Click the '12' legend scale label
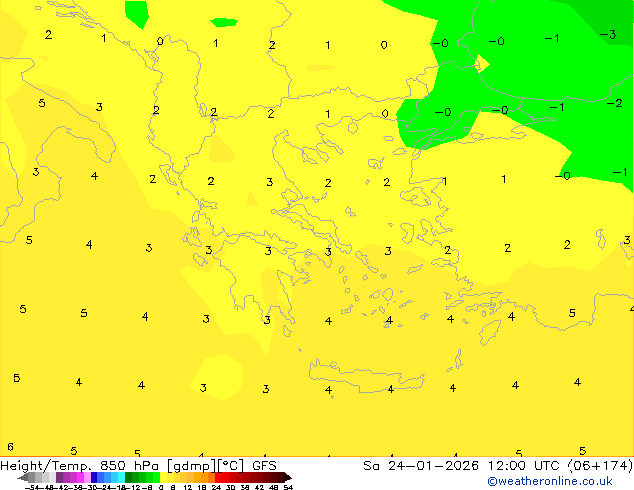 point(187,487)
